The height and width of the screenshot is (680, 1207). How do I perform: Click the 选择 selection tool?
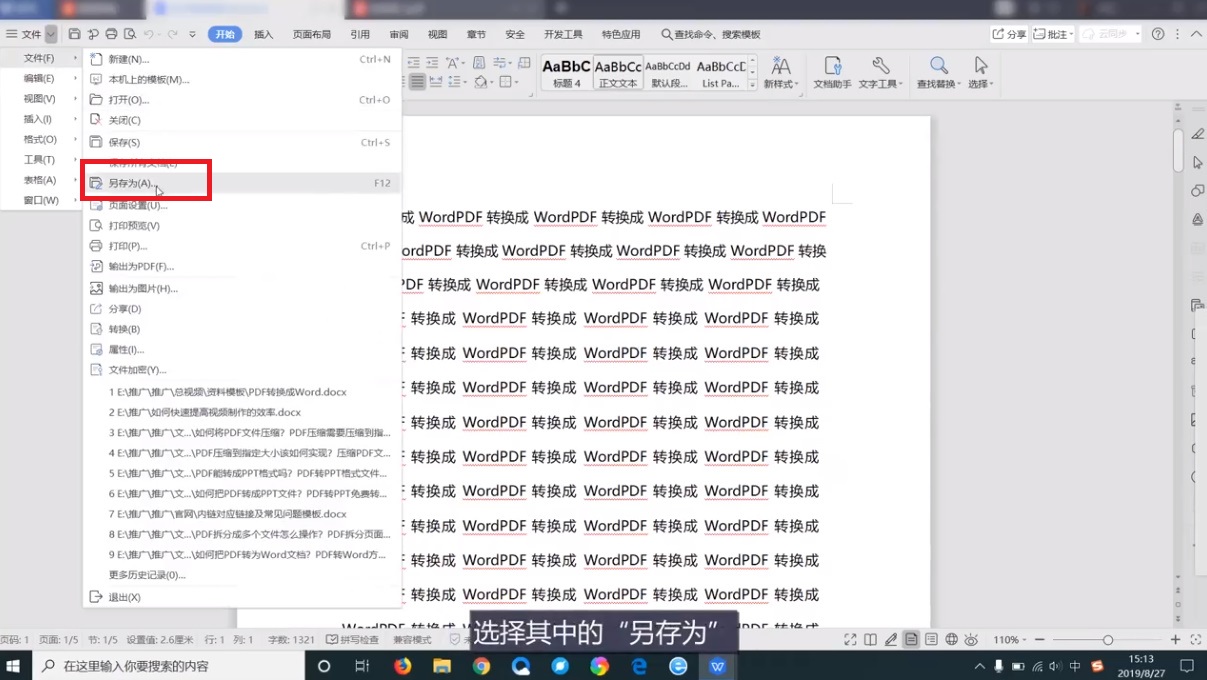[x=981, y=73]
